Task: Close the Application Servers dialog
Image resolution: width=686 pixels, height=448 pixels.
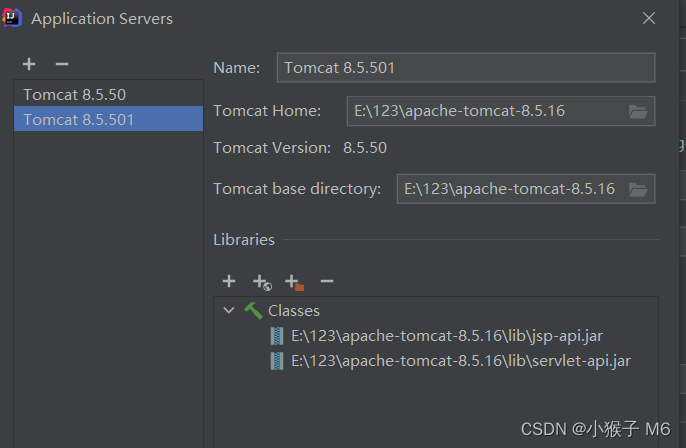Action: tap(649, 18)
